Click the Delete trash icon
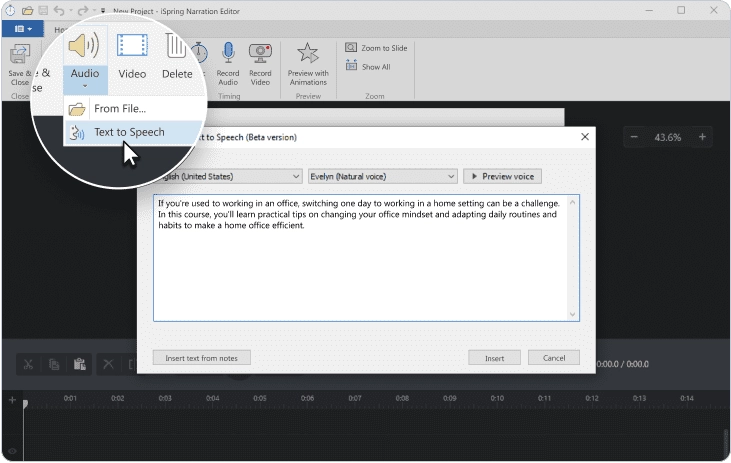This screenshot has width=731, height=463. (x=177, y=48)
